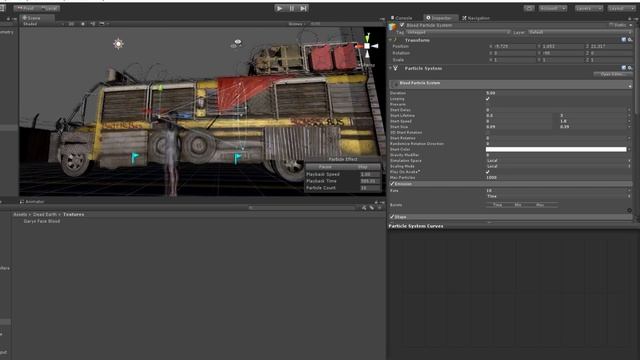Open the Navigation tab
Screen dimensions: 640x360
(476, 18)
